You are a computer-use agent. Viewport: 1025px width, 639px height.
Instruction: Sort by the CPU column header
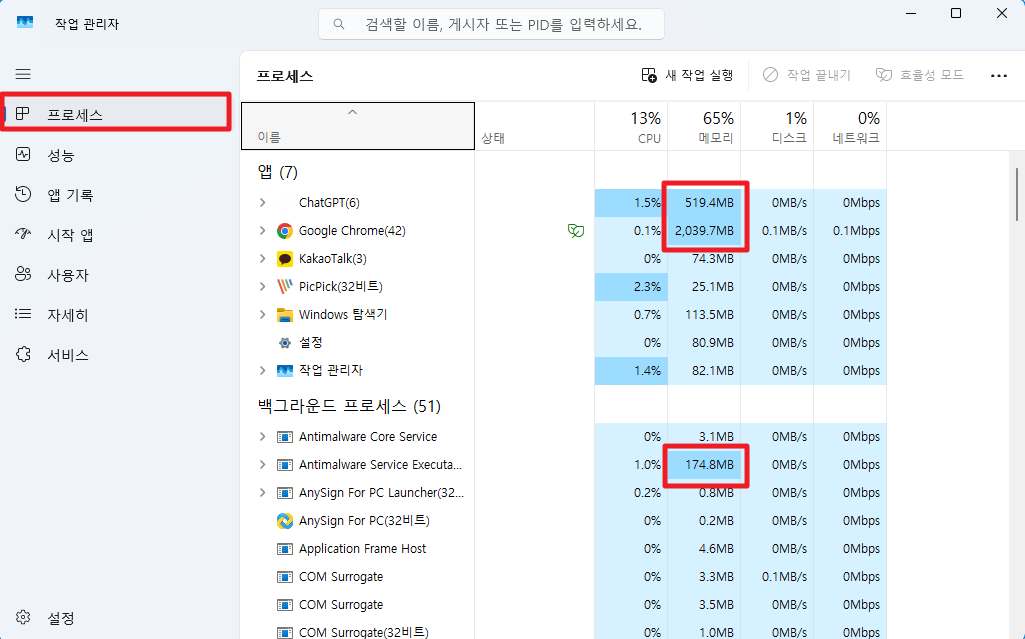[631, 126]
